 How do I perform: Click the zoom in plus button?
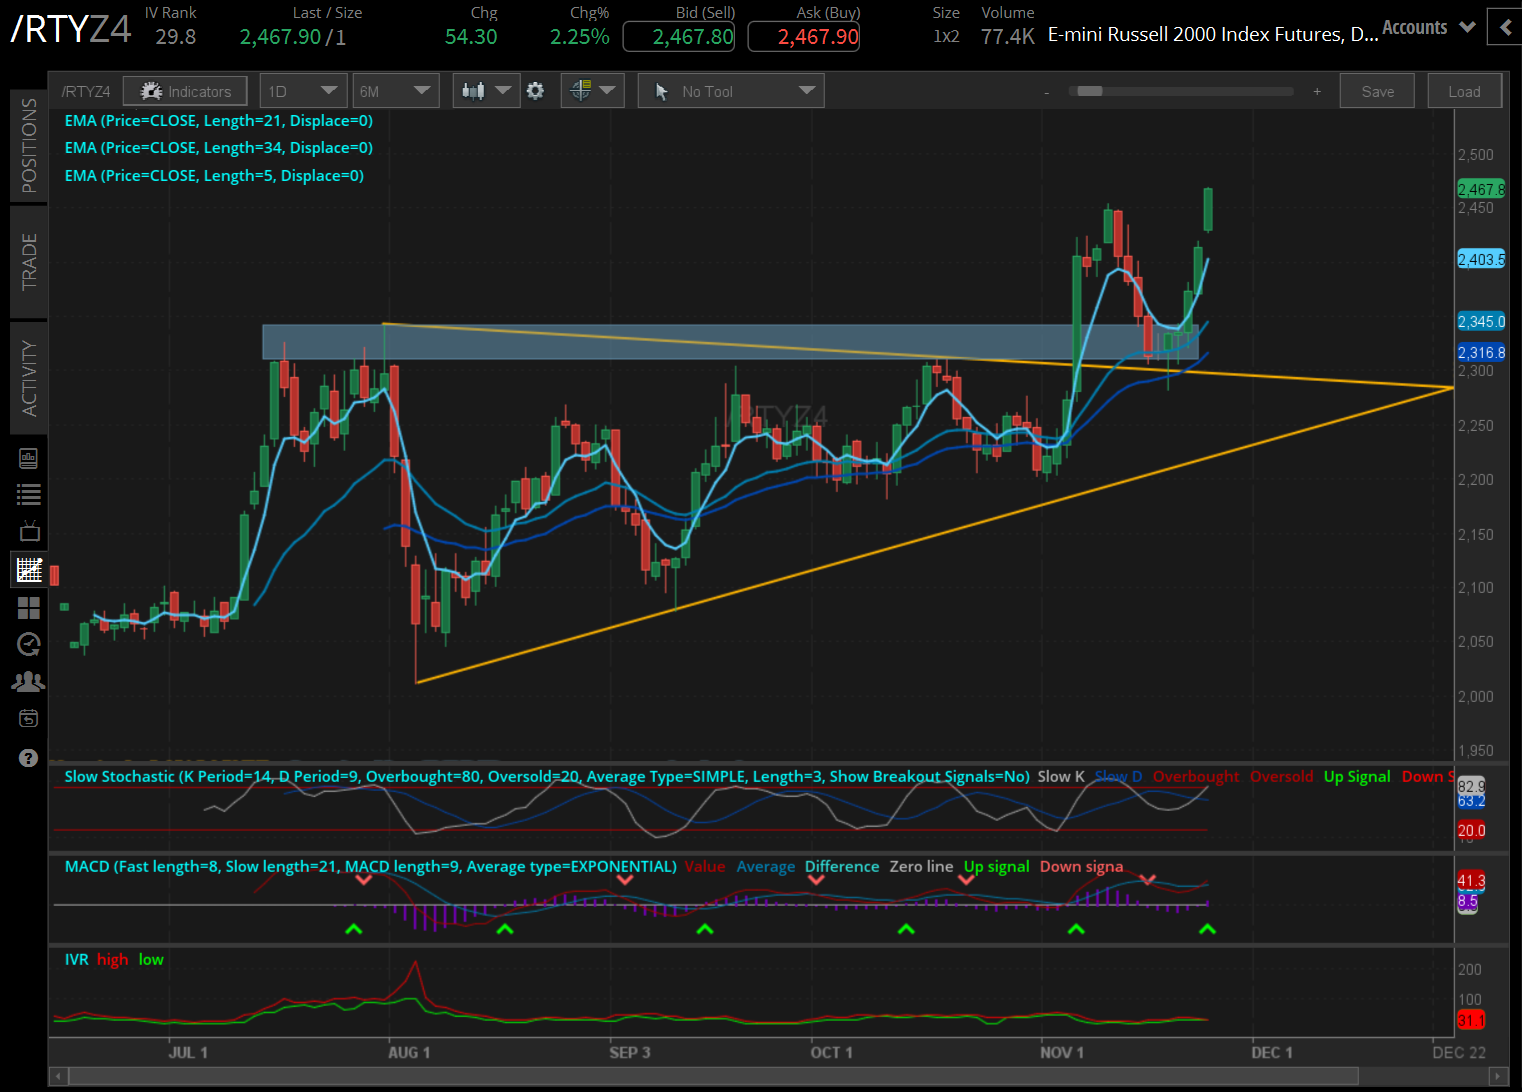pos(1317,91)
